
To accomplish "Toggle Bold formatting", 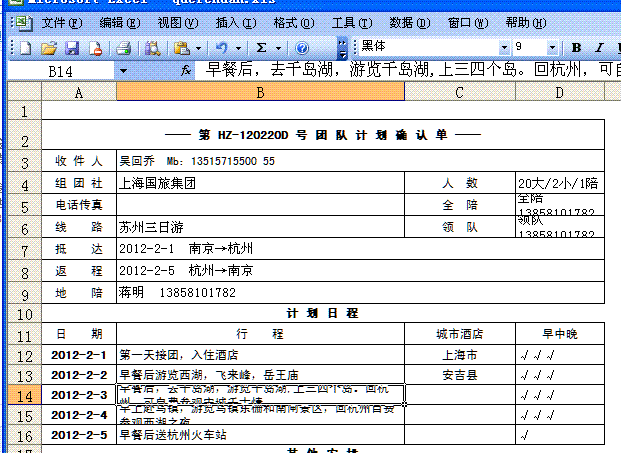I will (577, 48).
